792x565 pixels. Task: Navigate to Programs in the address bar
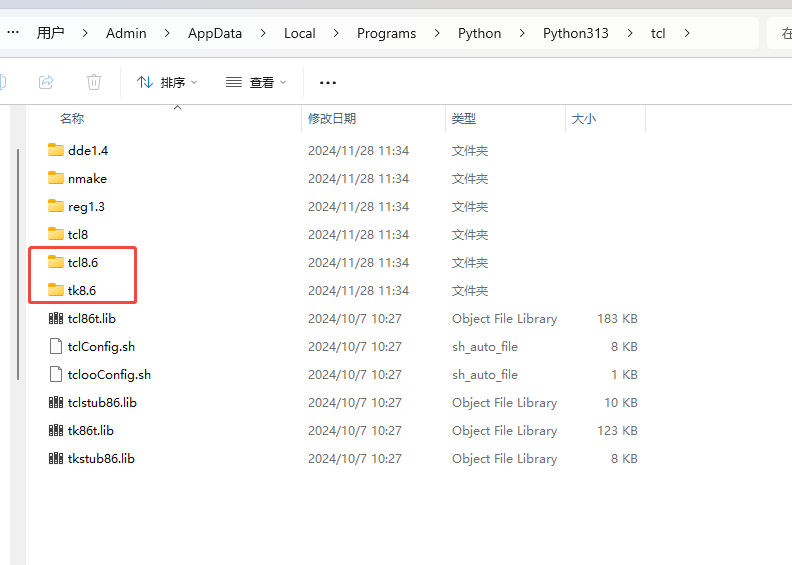(386, 33)
